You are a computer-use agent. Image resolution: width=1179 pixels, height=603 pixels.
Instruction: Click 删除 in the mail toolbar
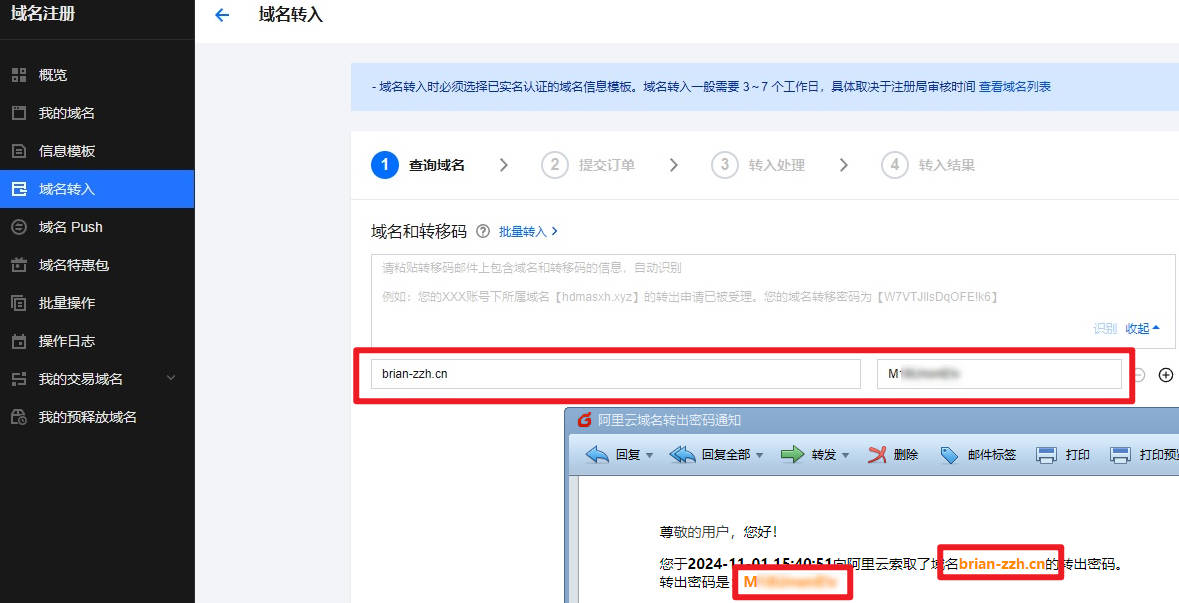893,454
